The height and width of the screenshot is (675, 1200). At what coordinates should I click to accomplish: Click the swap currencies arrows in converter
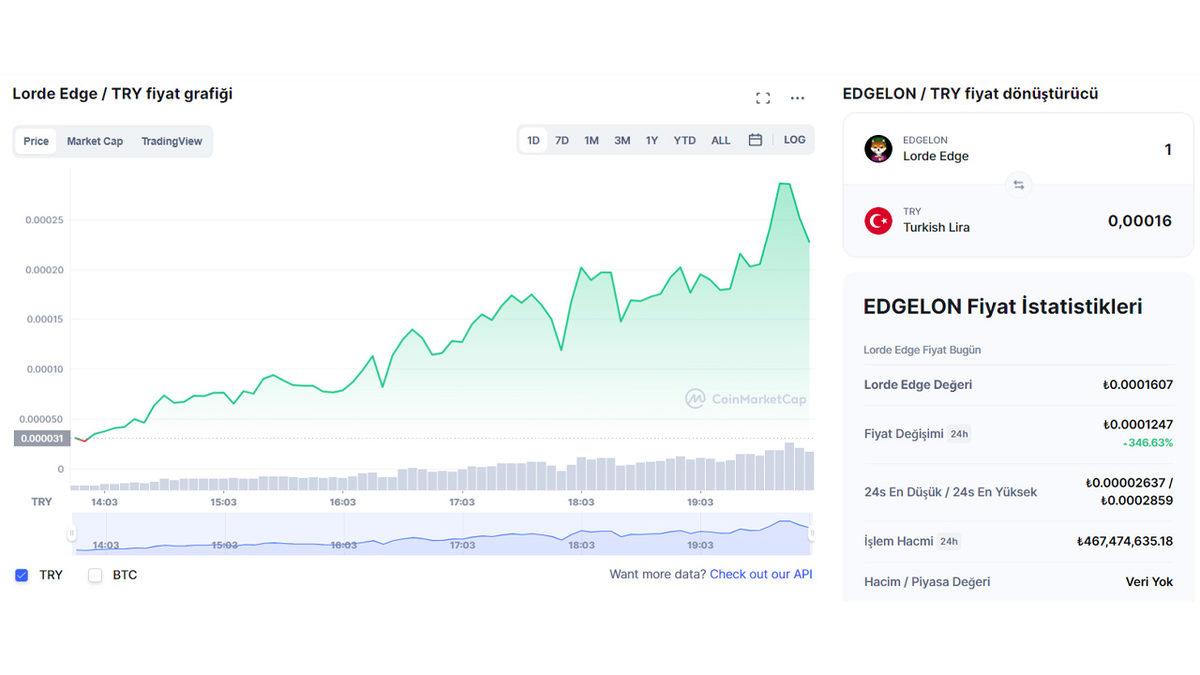pos(1018,184)
